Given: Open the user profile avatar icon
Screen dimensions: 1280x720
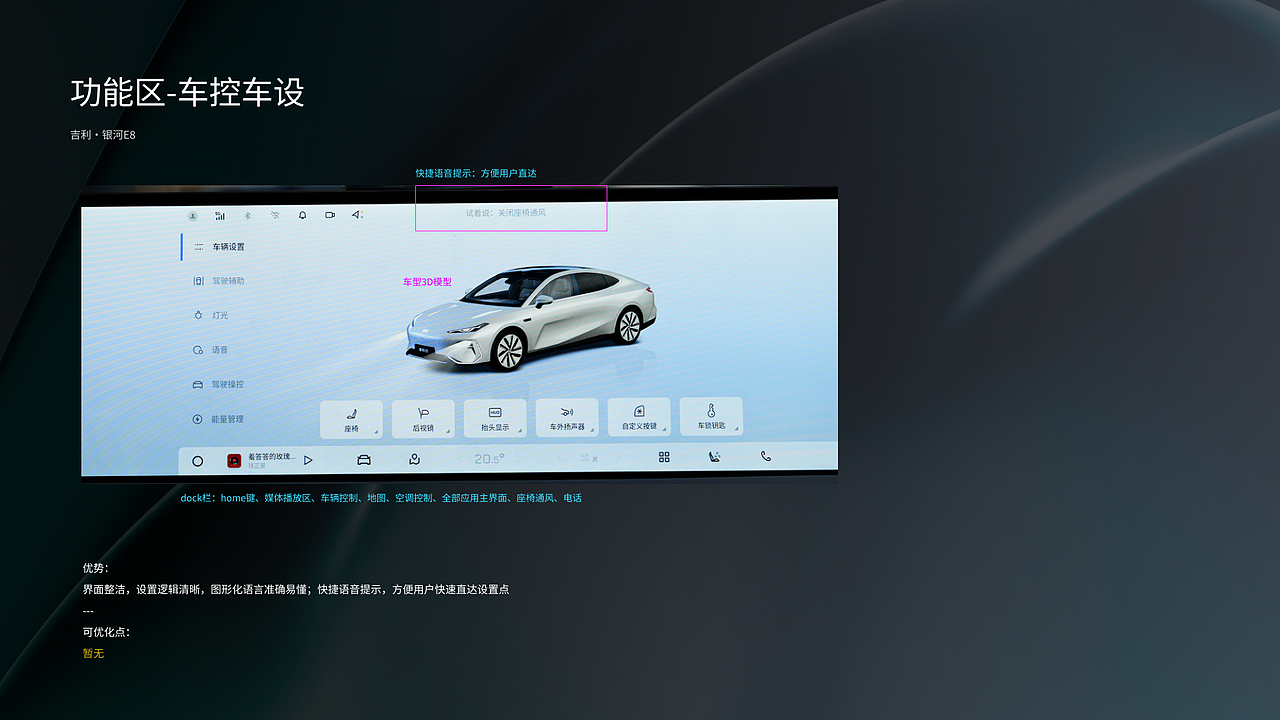Looking at the screenshot, I should pyautogui.click(x=192, y=215).
